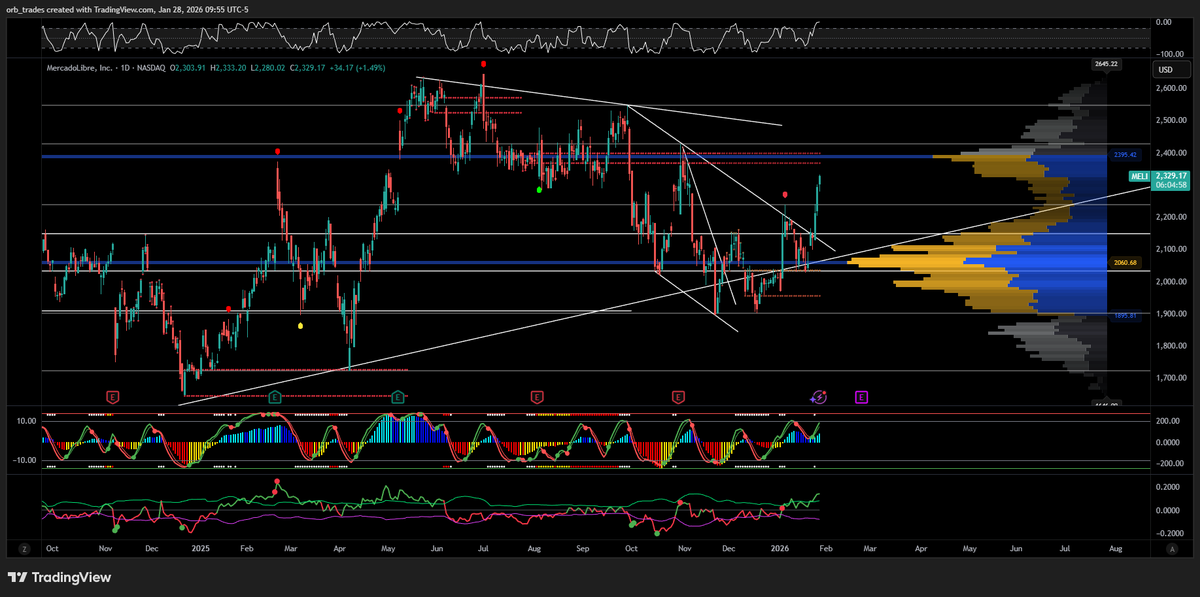
Task: Click the teal earnings marker near early May 2025
Action: coord(398,397)
